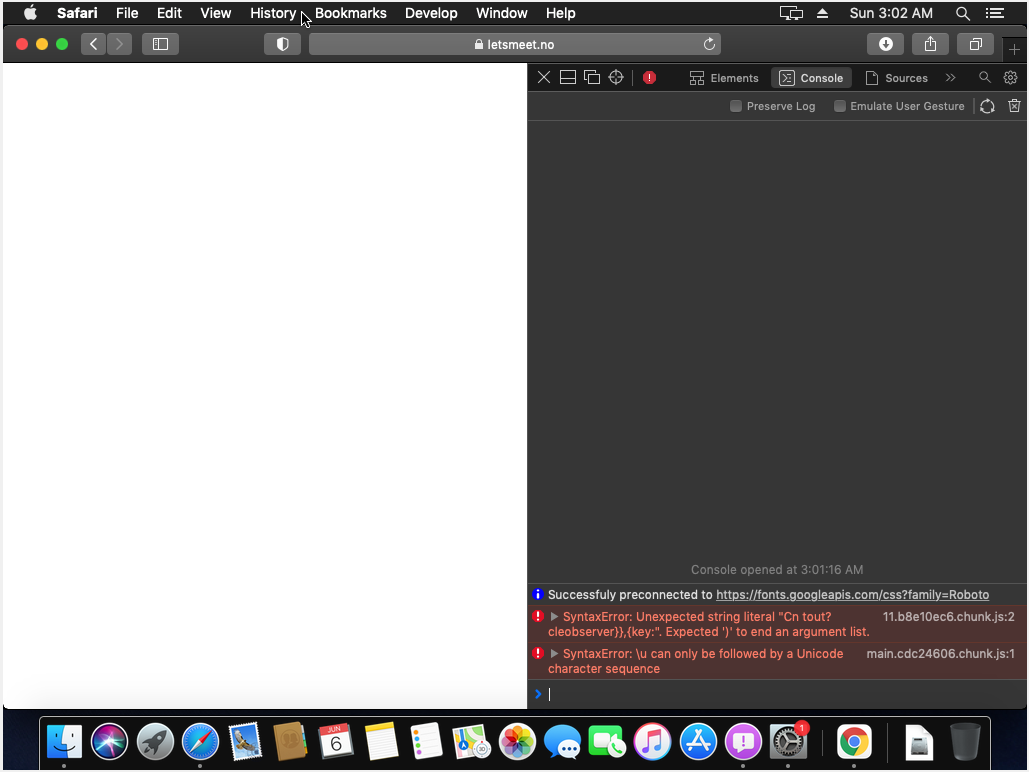Open the Window menu

[x=501, y=13]
